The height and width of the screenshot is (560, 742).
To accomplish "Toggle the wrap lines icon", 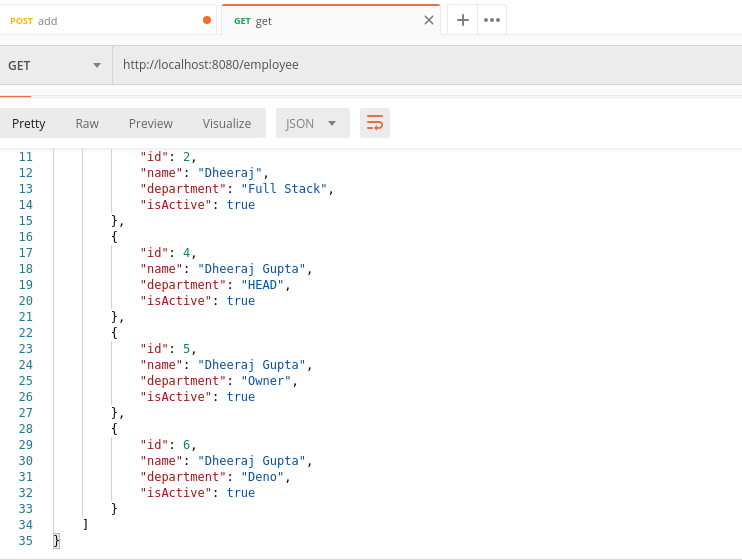I will (x=375, y=123).
